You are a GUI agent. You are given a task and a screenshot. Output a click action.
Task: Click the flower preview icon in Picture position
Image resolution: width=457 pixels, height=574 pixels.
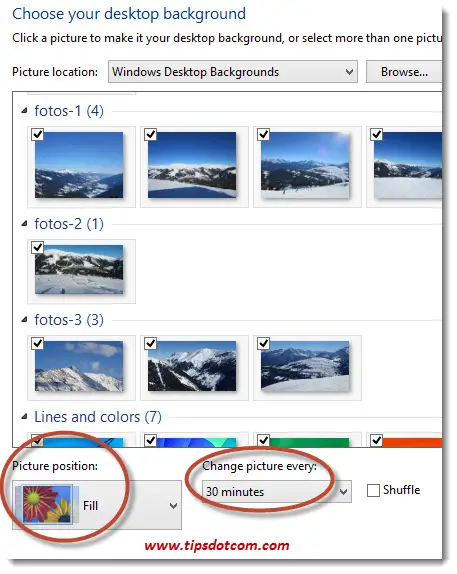pyautogui.click(x=47, y=505)
